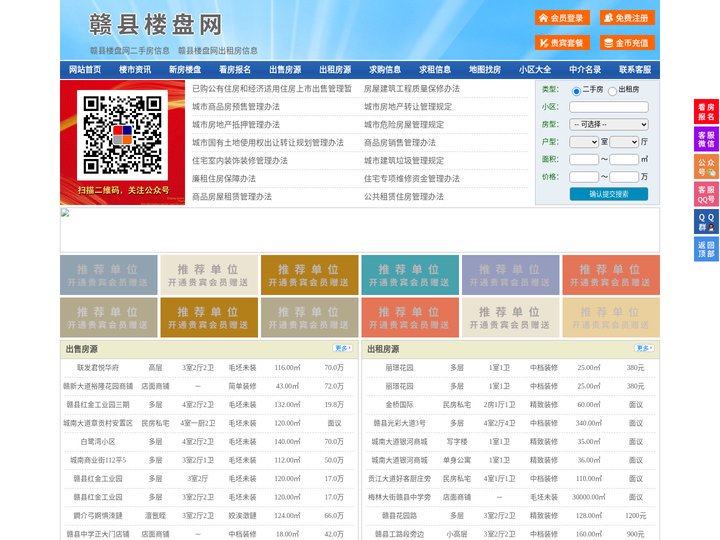The image size is (720, 540).
Task: Open link 商品房屋租赁管理办法
Action: (232, 197)
